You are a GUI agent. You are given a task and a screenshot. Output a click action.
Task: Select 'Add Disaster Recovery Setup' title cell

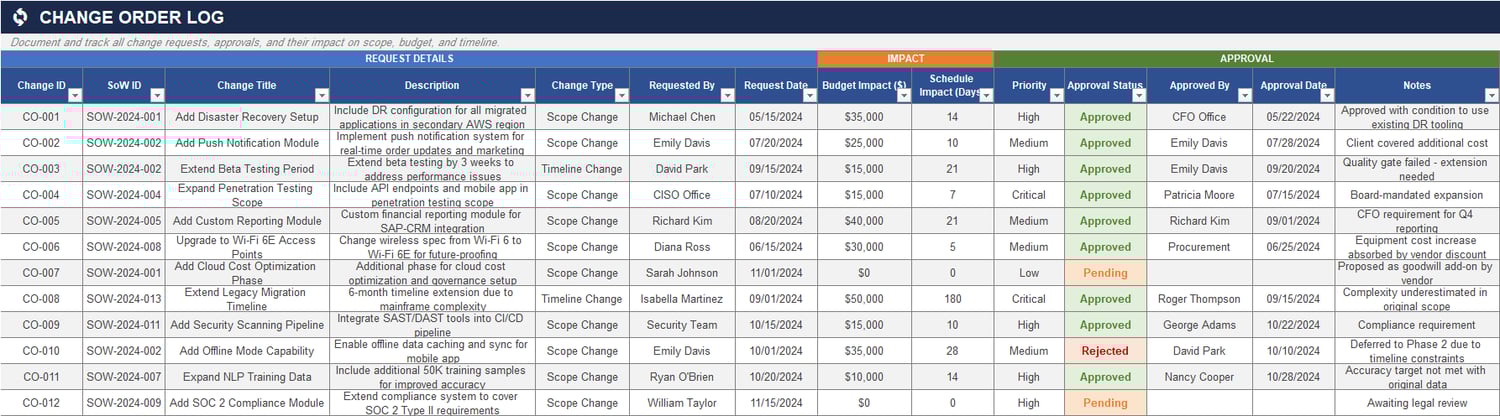[247, 117]
